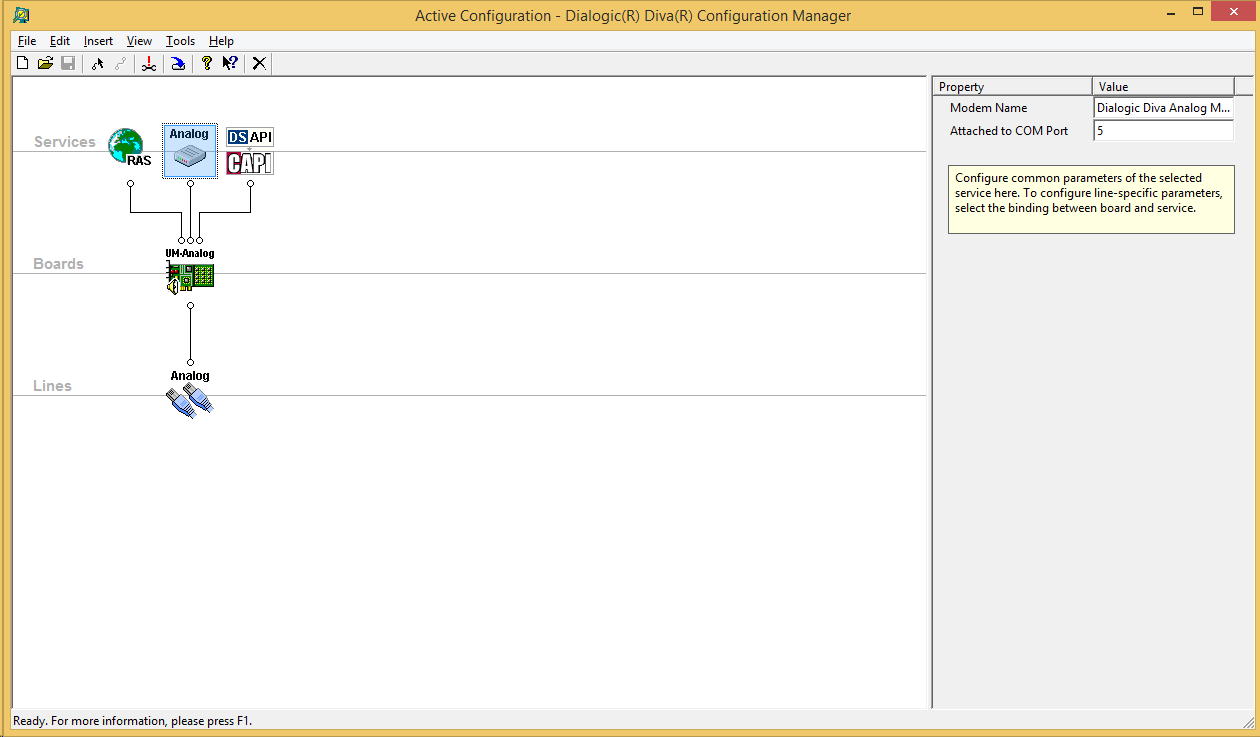The height and width of the screenshot is (737, 1260).
Task: Click the New configuration toolbar icon
Action: [23, 64]
